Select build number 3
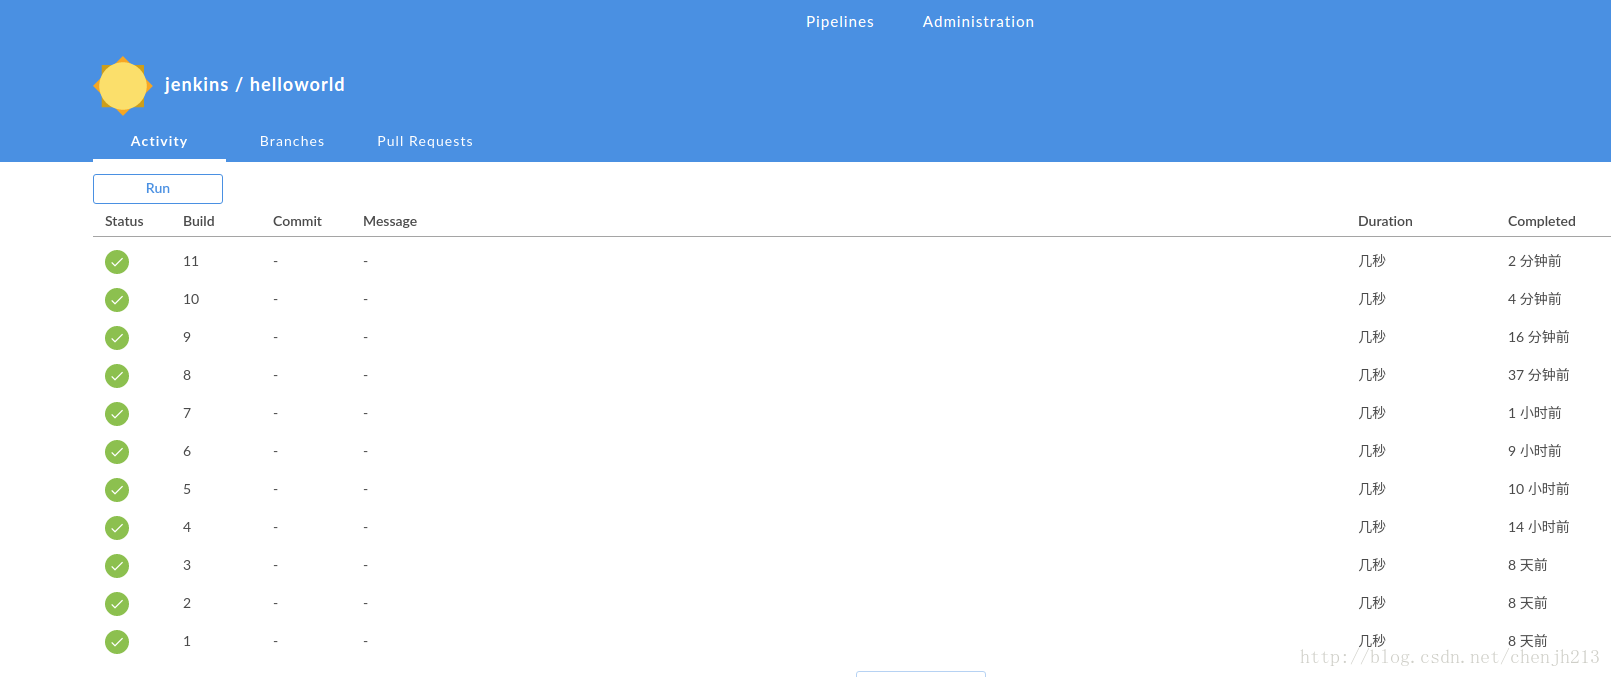 (187, 565)
